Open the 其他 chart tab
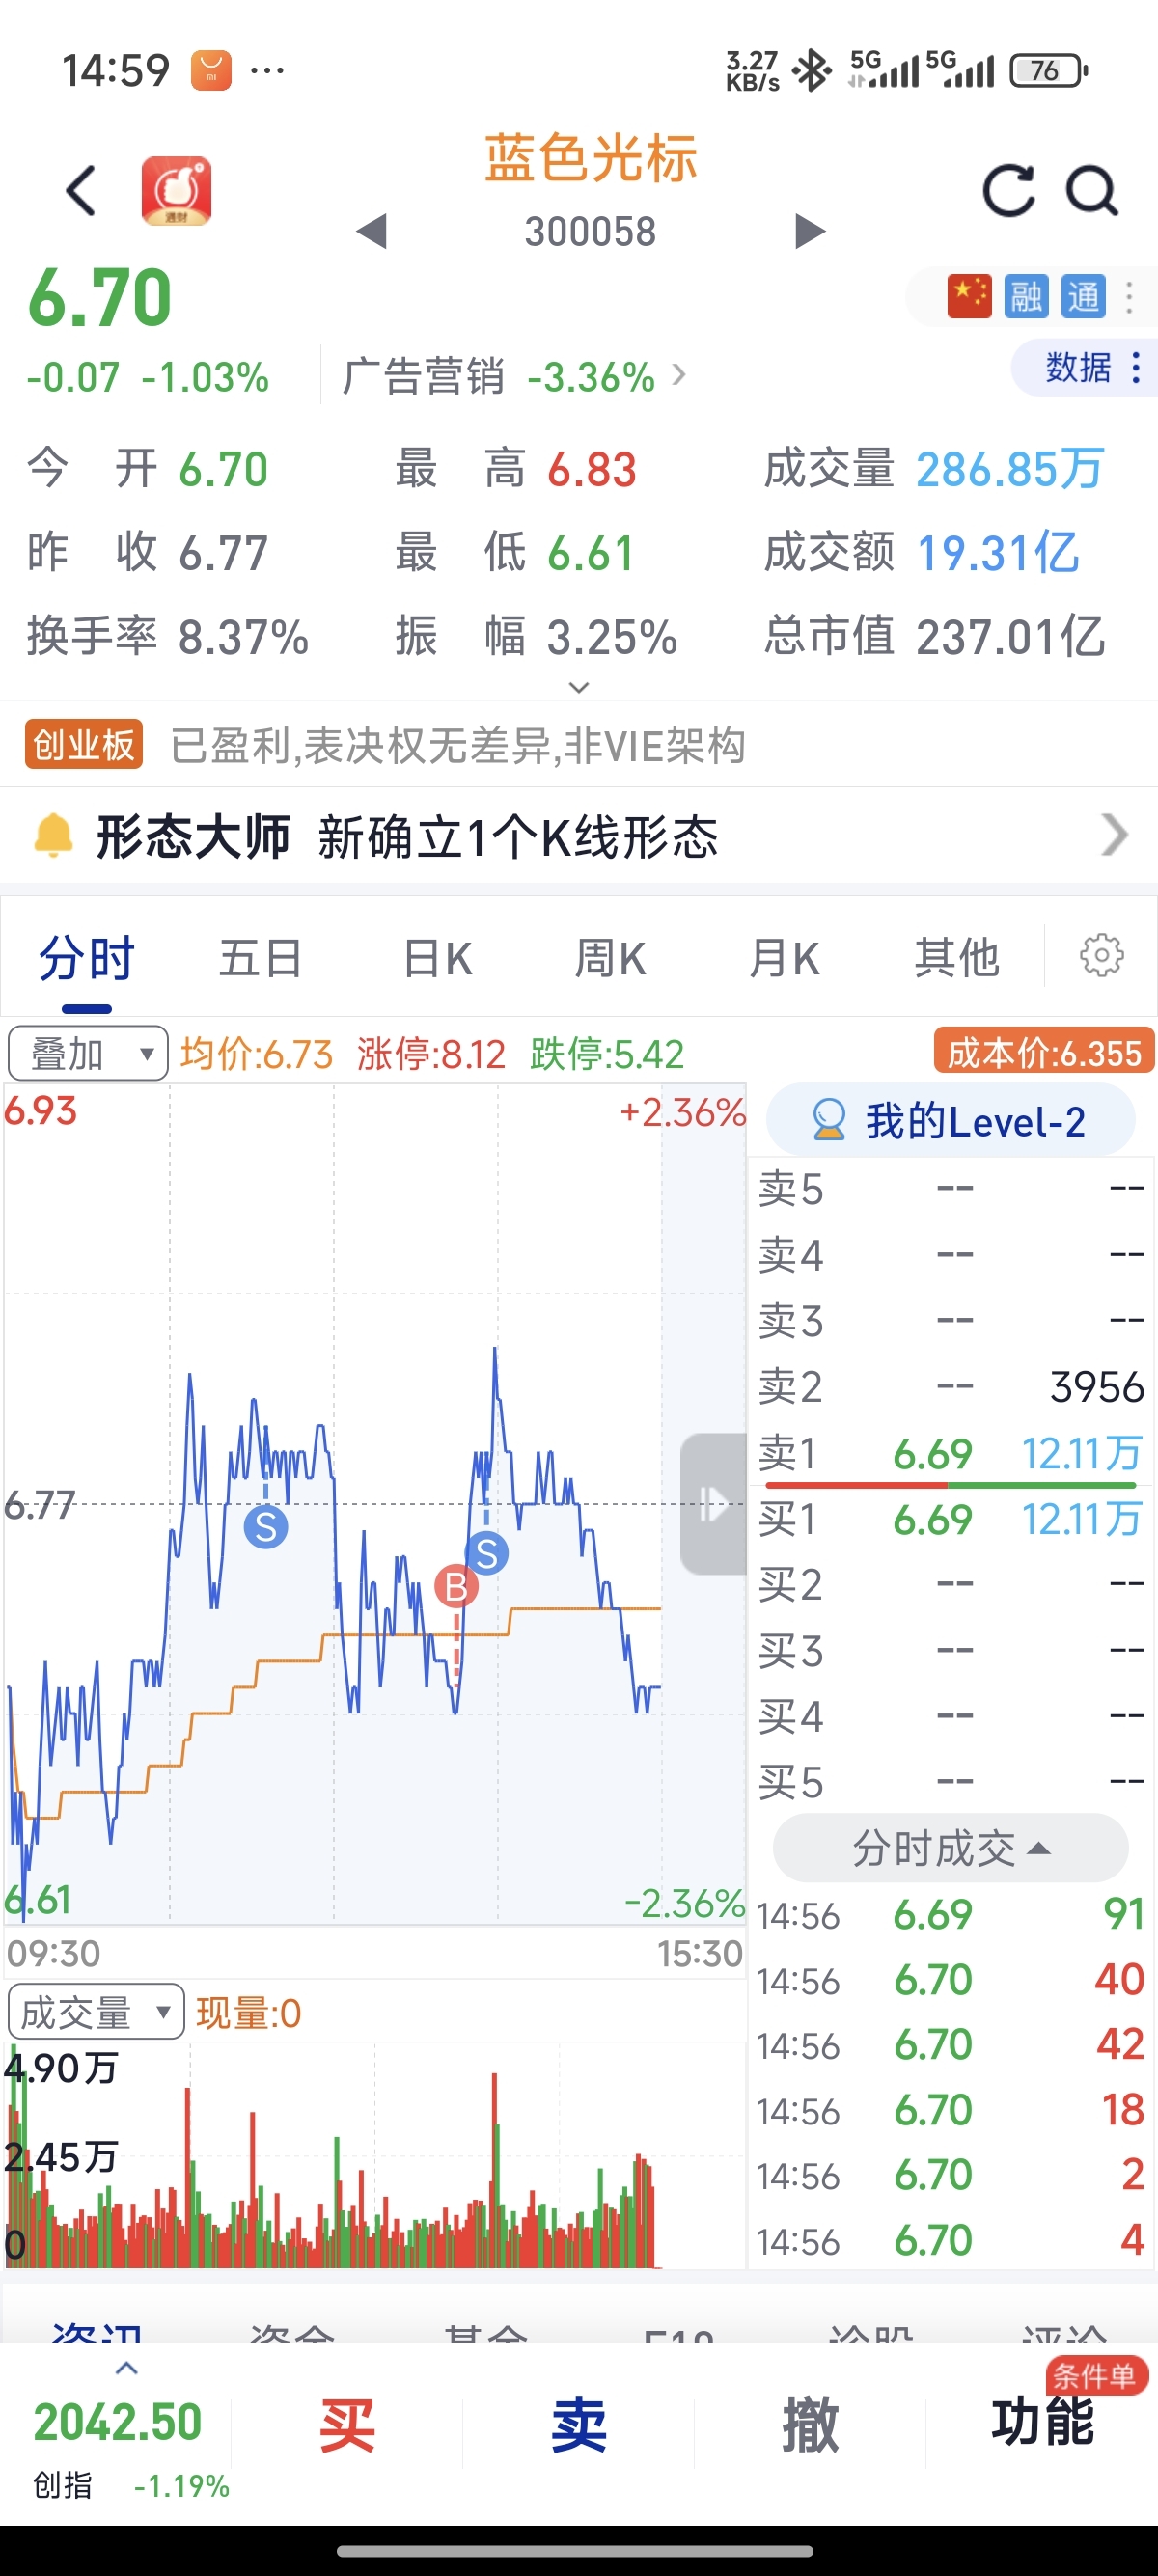 click(957, 958)
